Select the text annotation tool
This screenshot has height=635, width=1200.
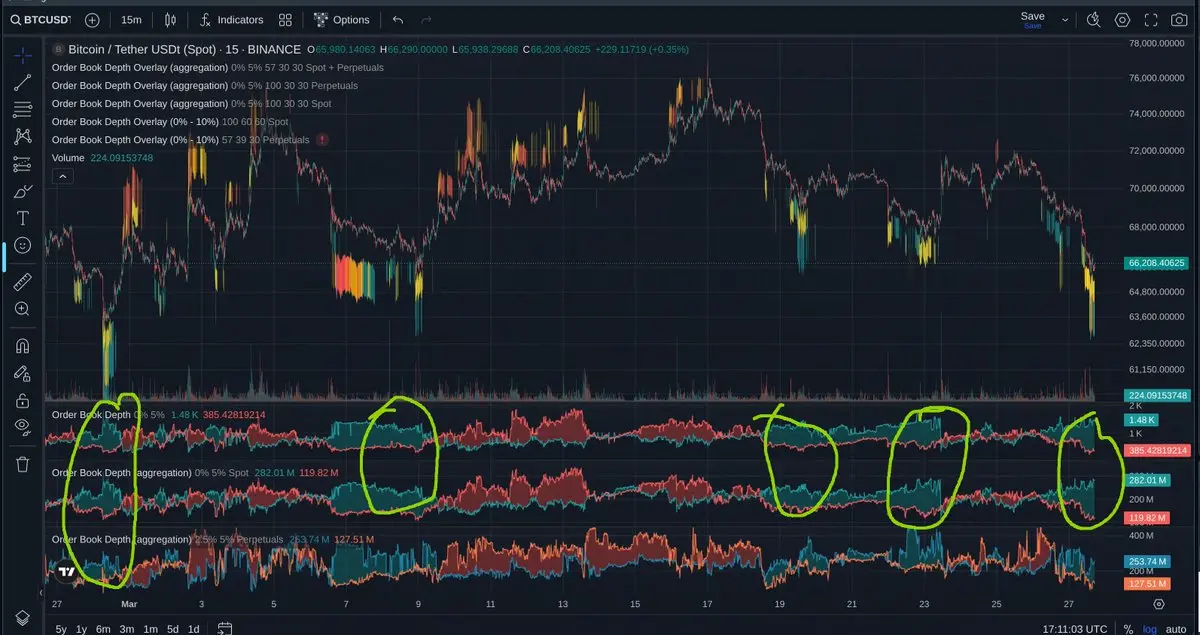(x=22, y=217)
